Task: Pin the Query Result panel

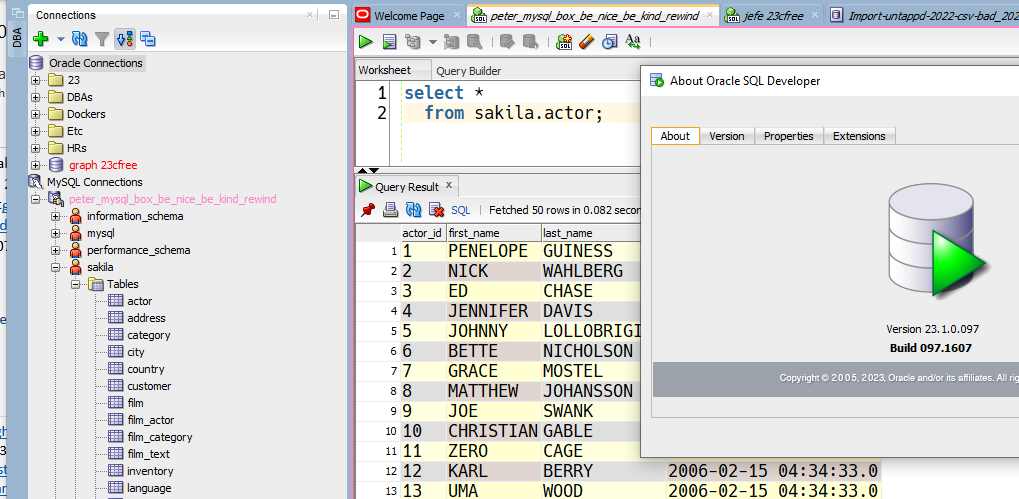Action: 367,210
